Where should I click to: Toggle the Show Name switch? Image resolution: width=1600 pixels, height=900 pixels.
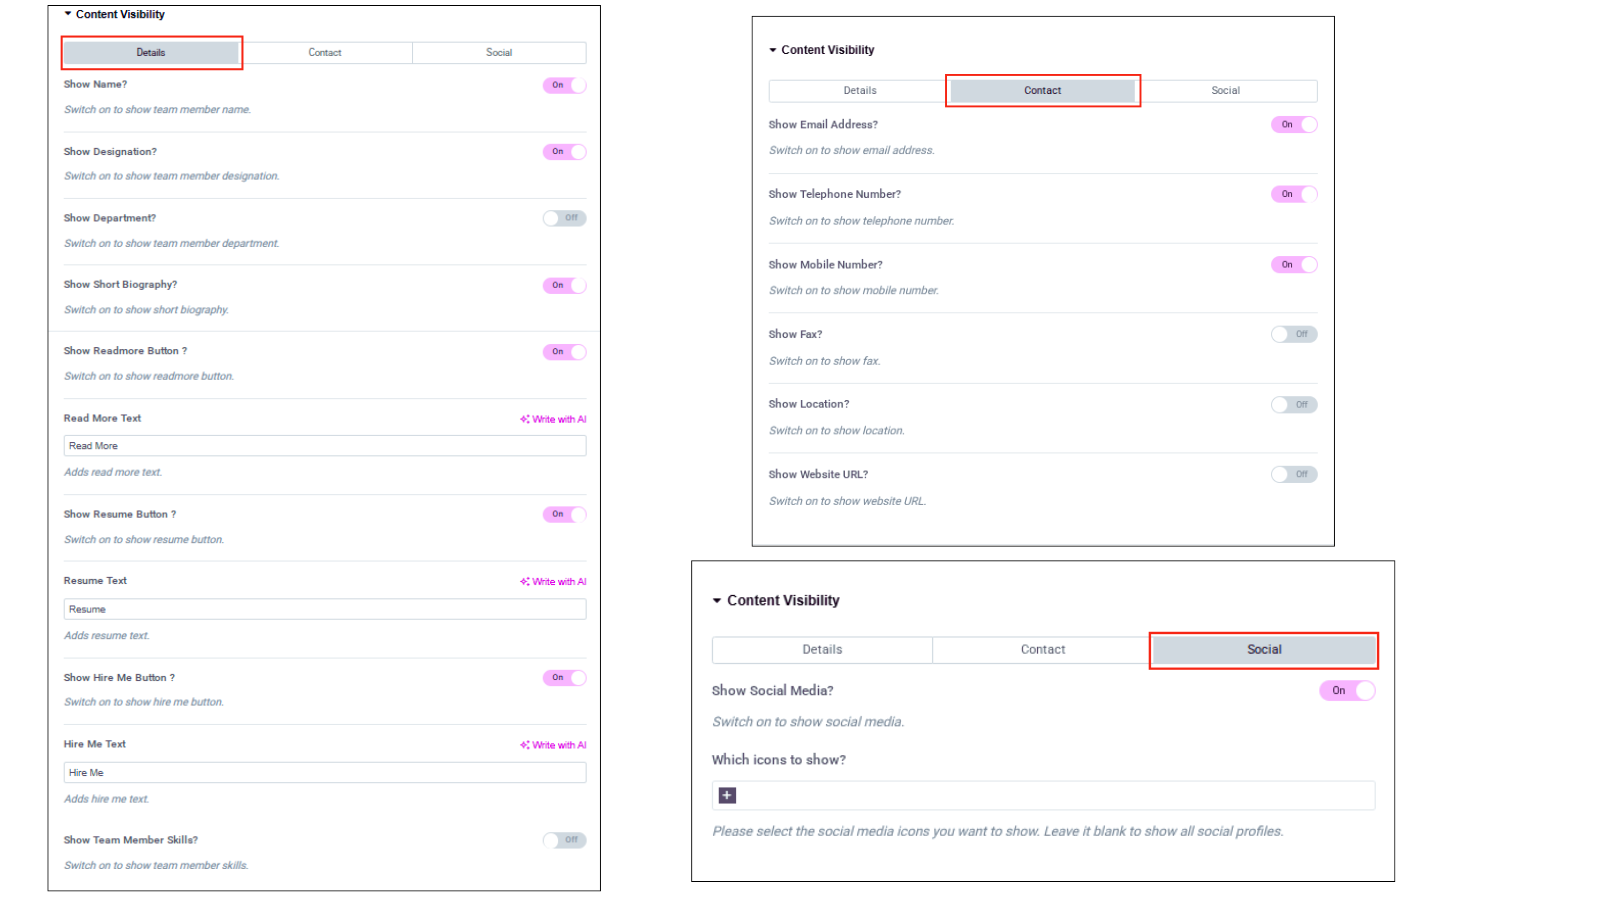(x=565, y=85)
